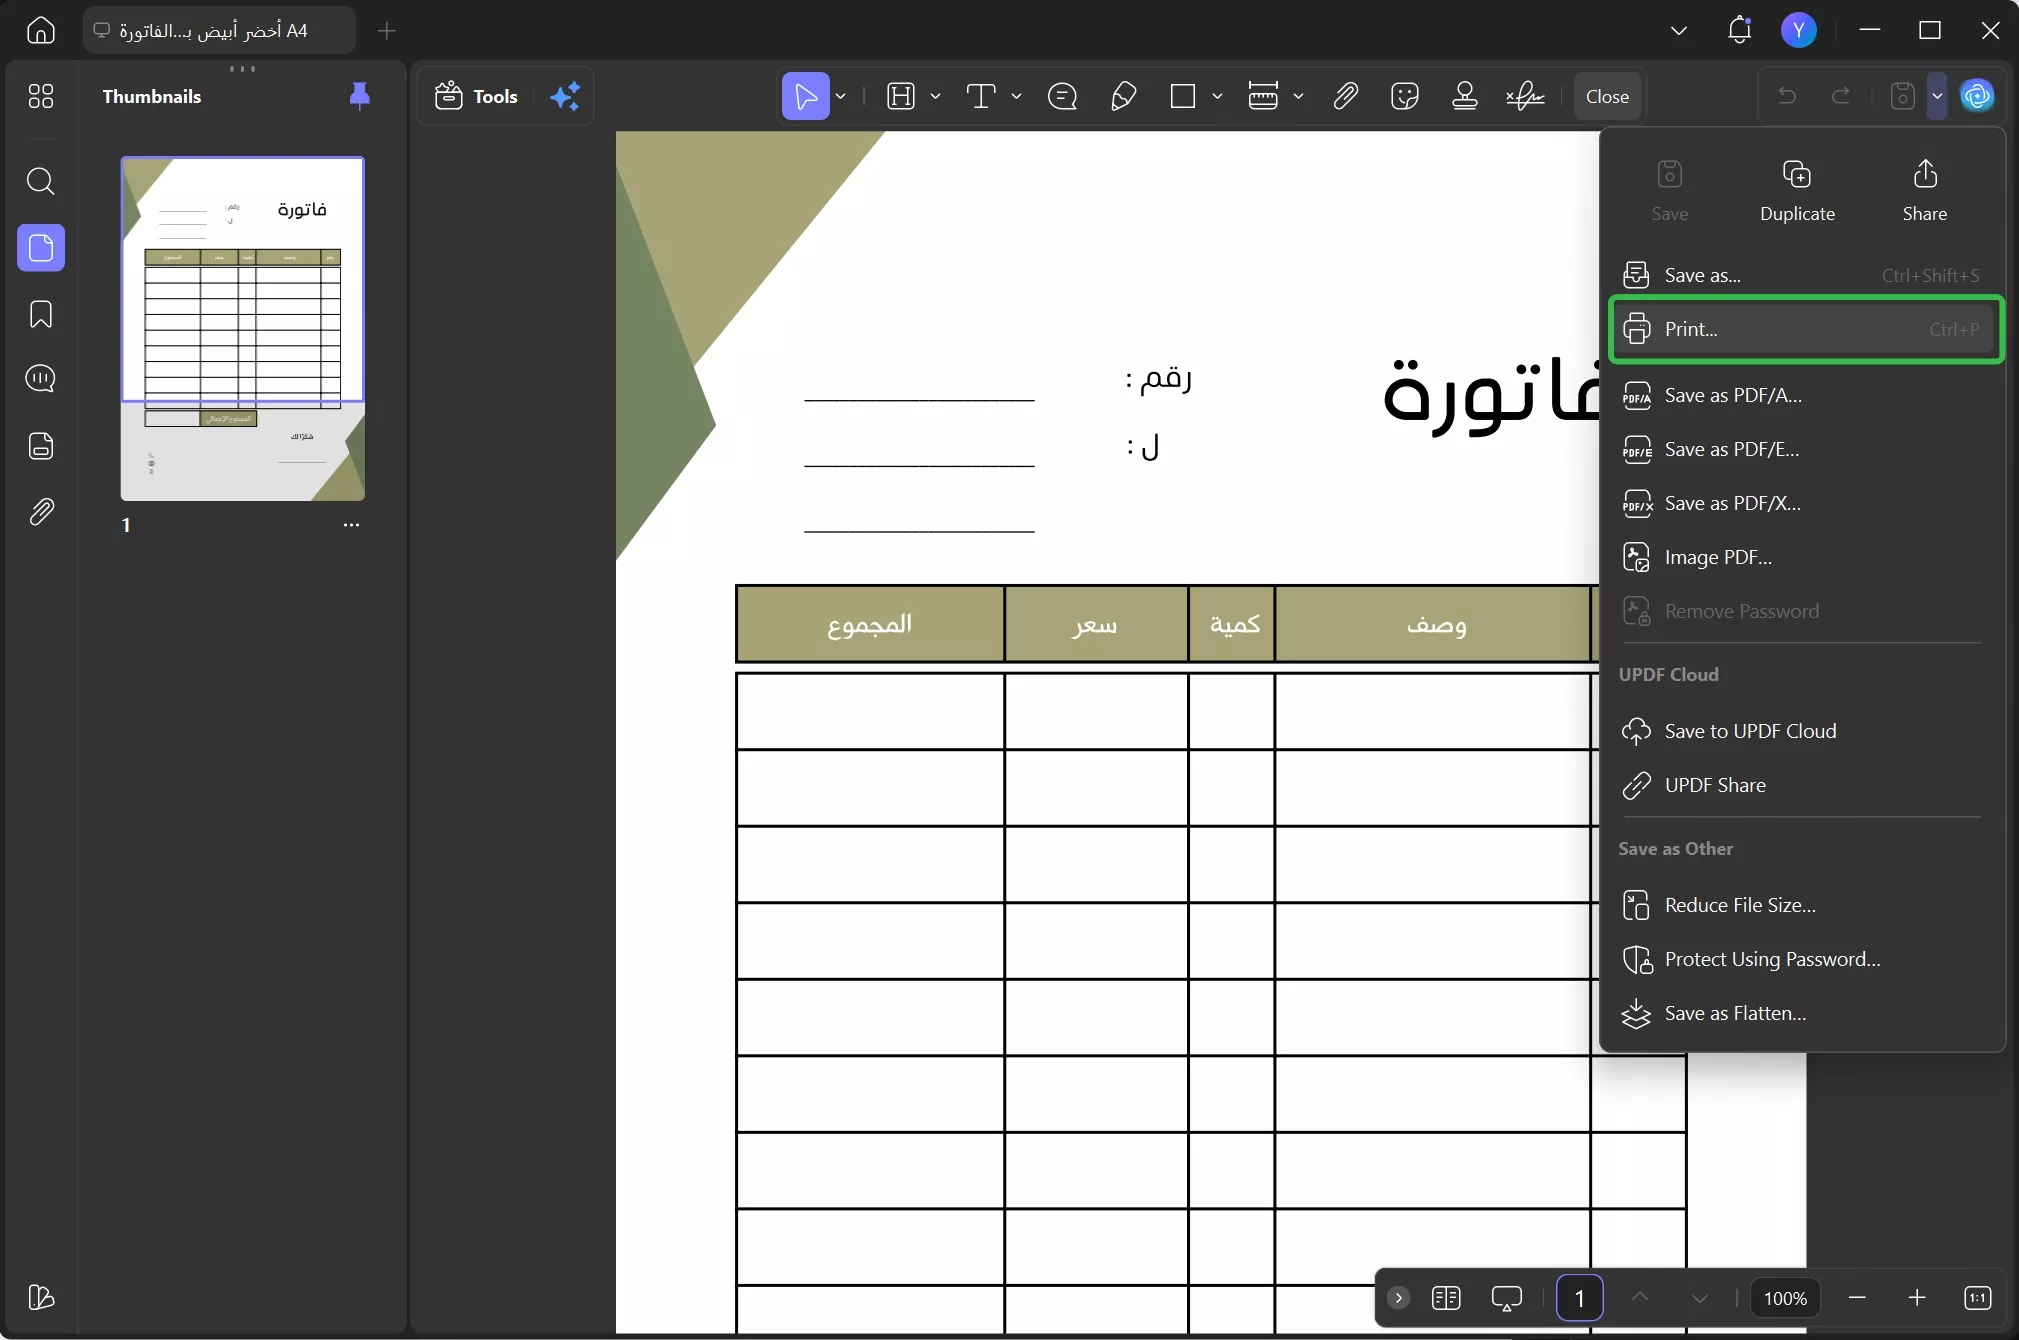2019x1340 pixels.
Task: Select Save to UPDF Cloud
Action: pos(1802,731)
